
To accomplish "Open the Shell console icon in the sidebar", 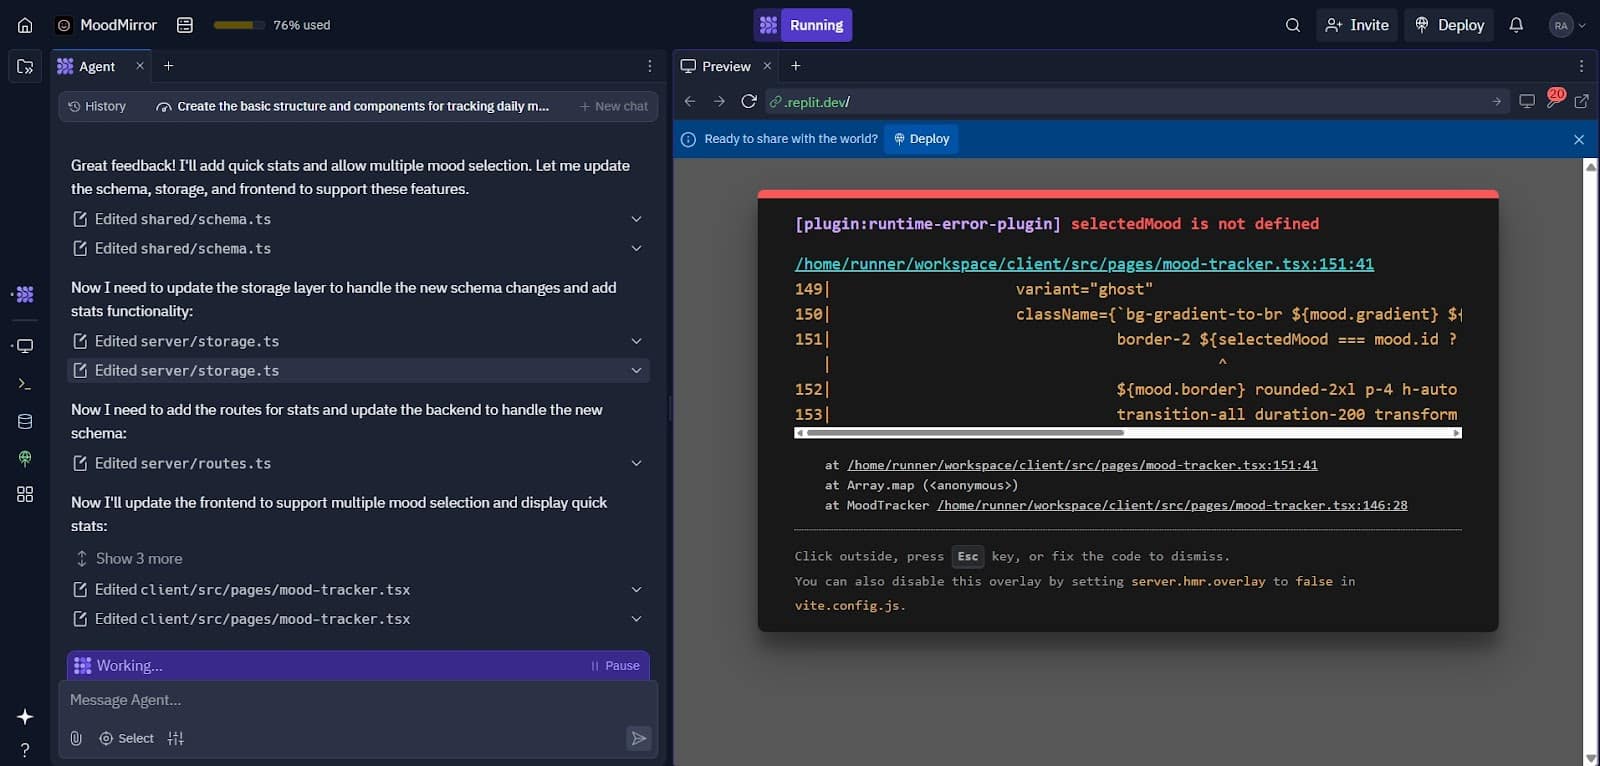I will [x=25, y=384].
